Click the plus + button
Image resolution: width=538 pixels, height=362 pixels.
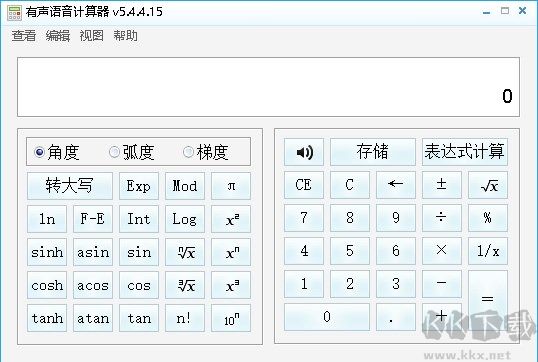(x=442, y=317)
